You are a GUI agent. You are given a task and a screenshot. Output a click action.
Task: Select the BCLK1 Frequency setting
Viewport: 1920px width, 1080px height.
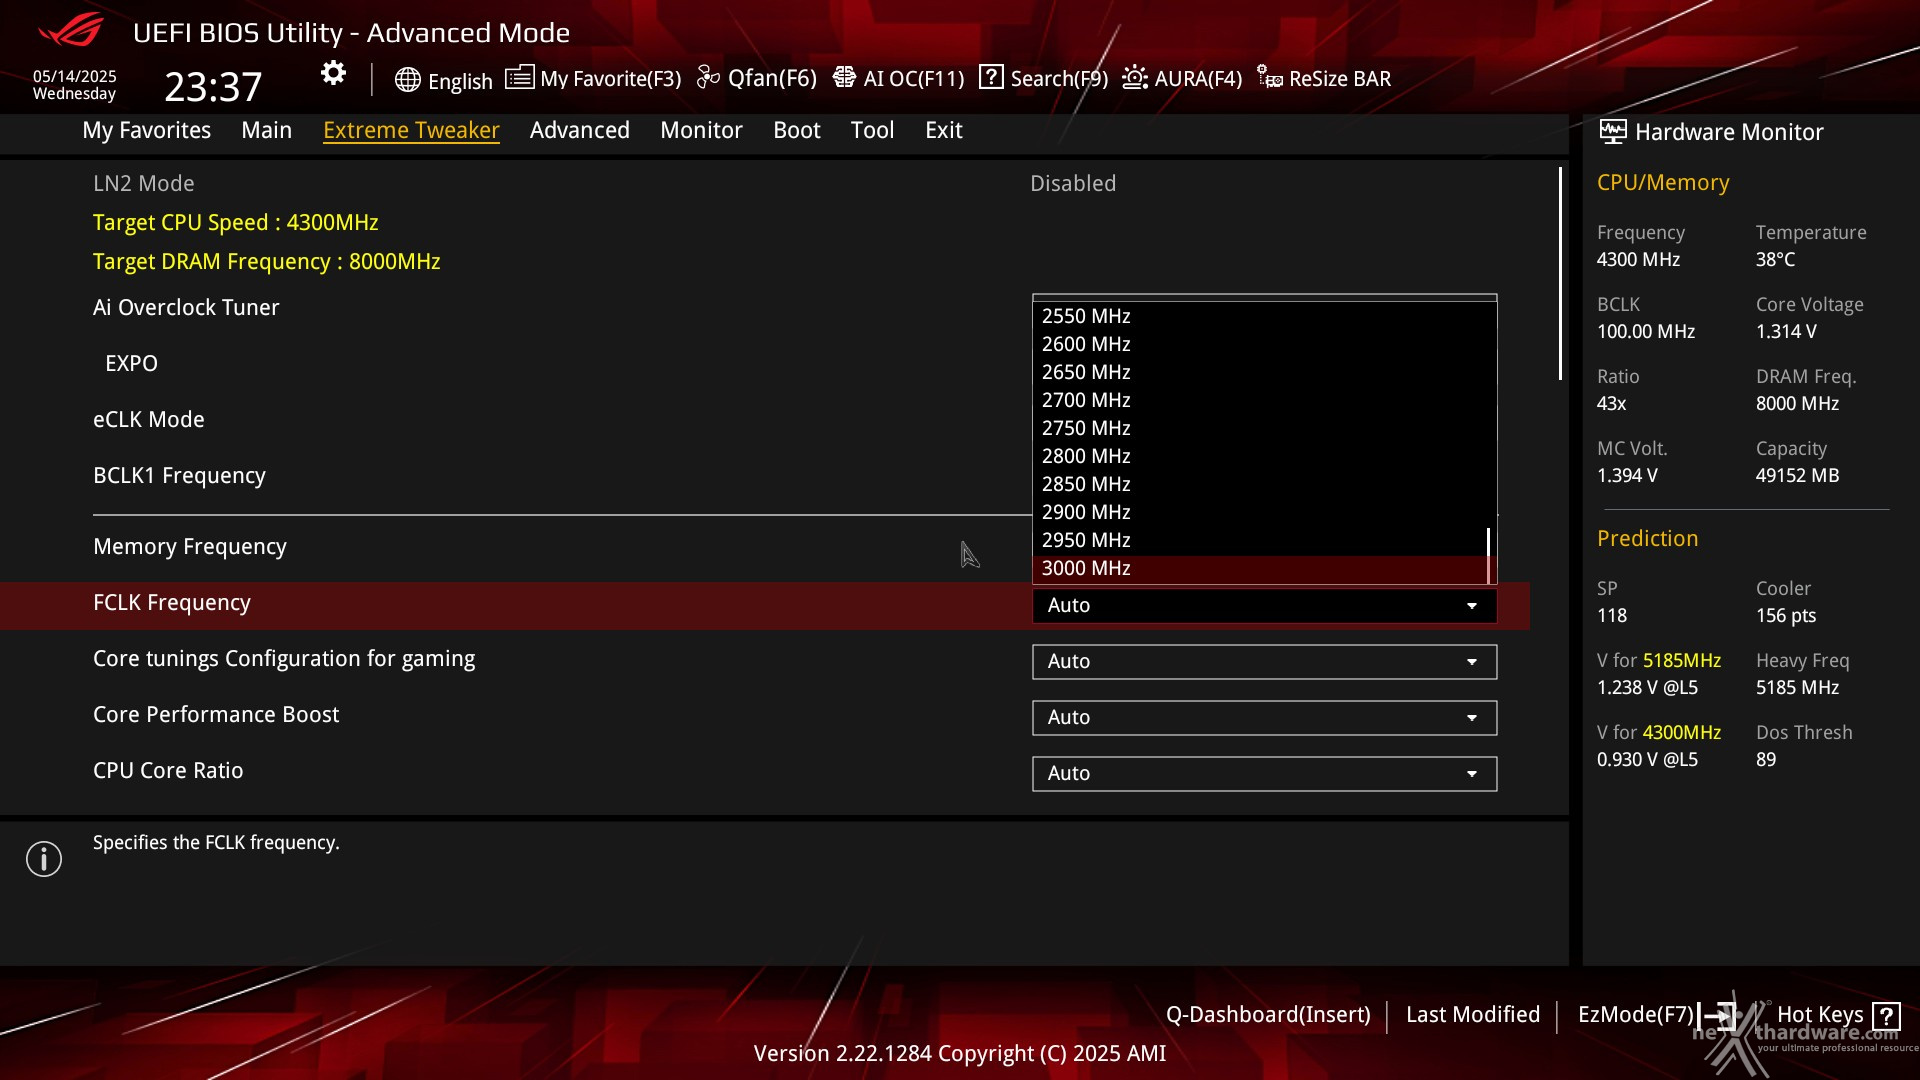179,476
